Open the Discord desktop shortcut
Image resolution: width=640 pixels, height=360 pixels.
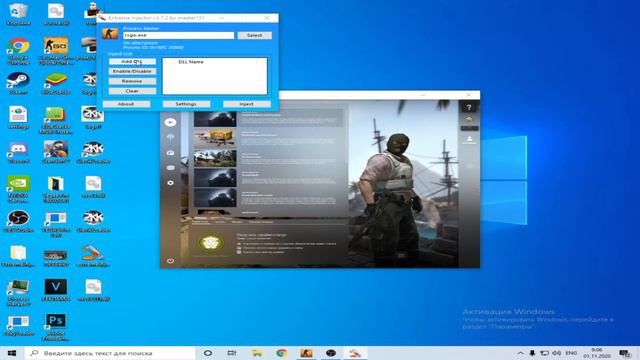click(18, 152)
